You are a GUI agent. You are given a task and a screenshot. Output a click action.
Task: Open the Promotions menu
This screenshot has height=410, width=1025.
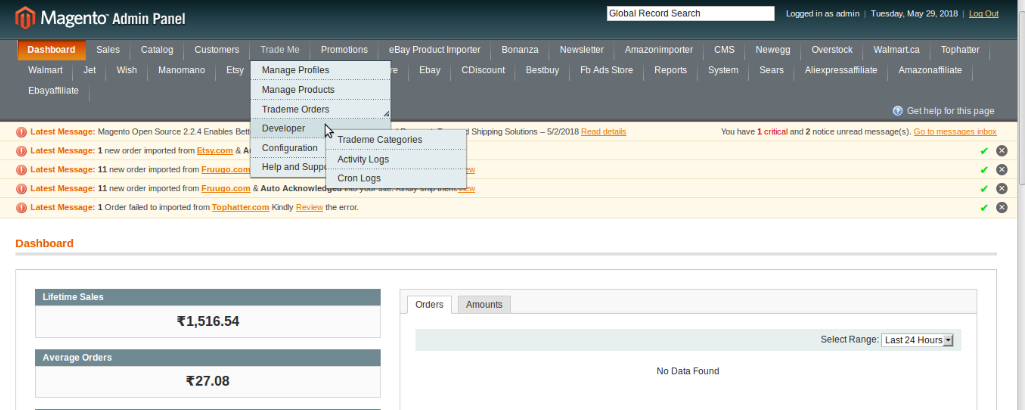pos(344,50)
